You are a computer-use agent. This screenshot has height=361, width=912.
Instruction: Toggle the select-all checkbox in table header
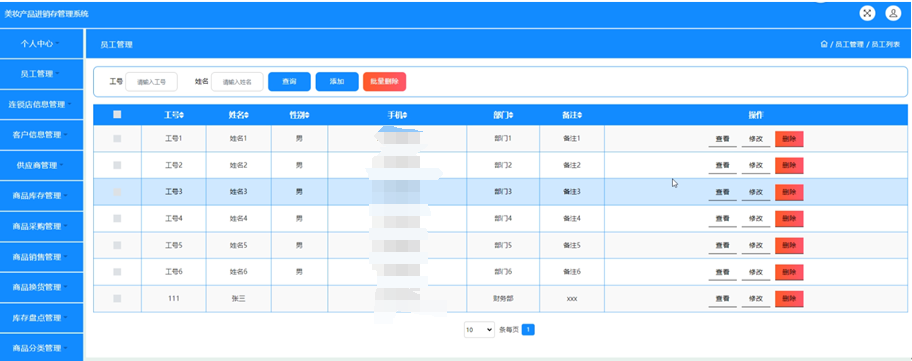(x=117, y=115)
